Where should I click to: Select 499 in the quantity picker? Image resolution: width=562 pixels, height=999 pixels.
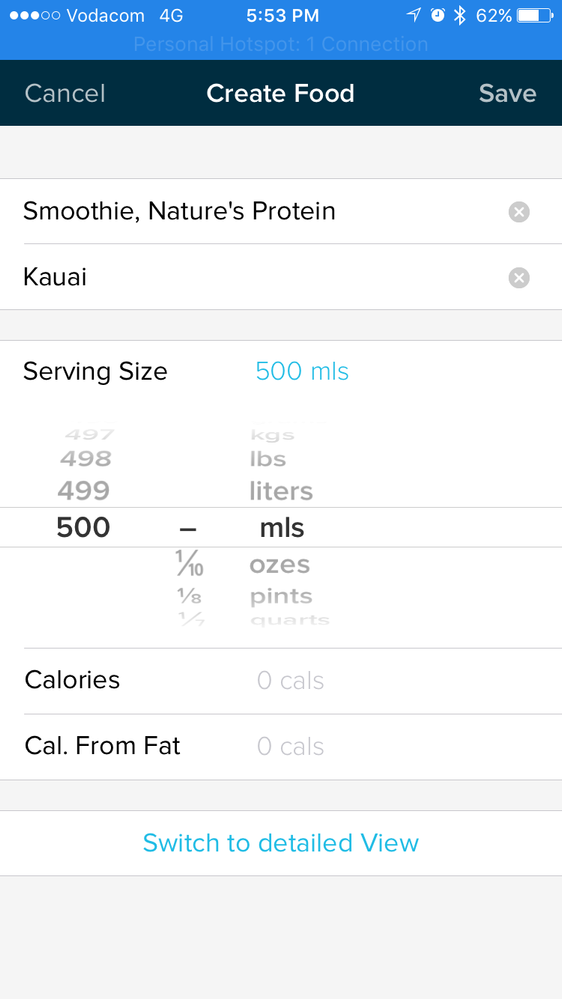pyautogui.click(x=83, y=491)
